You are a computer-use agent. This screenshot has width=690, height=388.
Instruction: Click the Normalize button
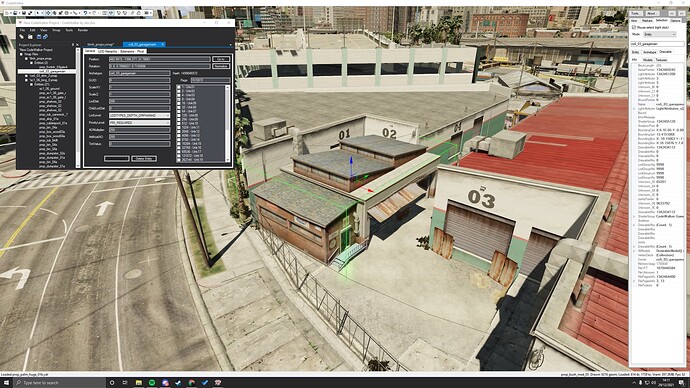pos(221,66)
